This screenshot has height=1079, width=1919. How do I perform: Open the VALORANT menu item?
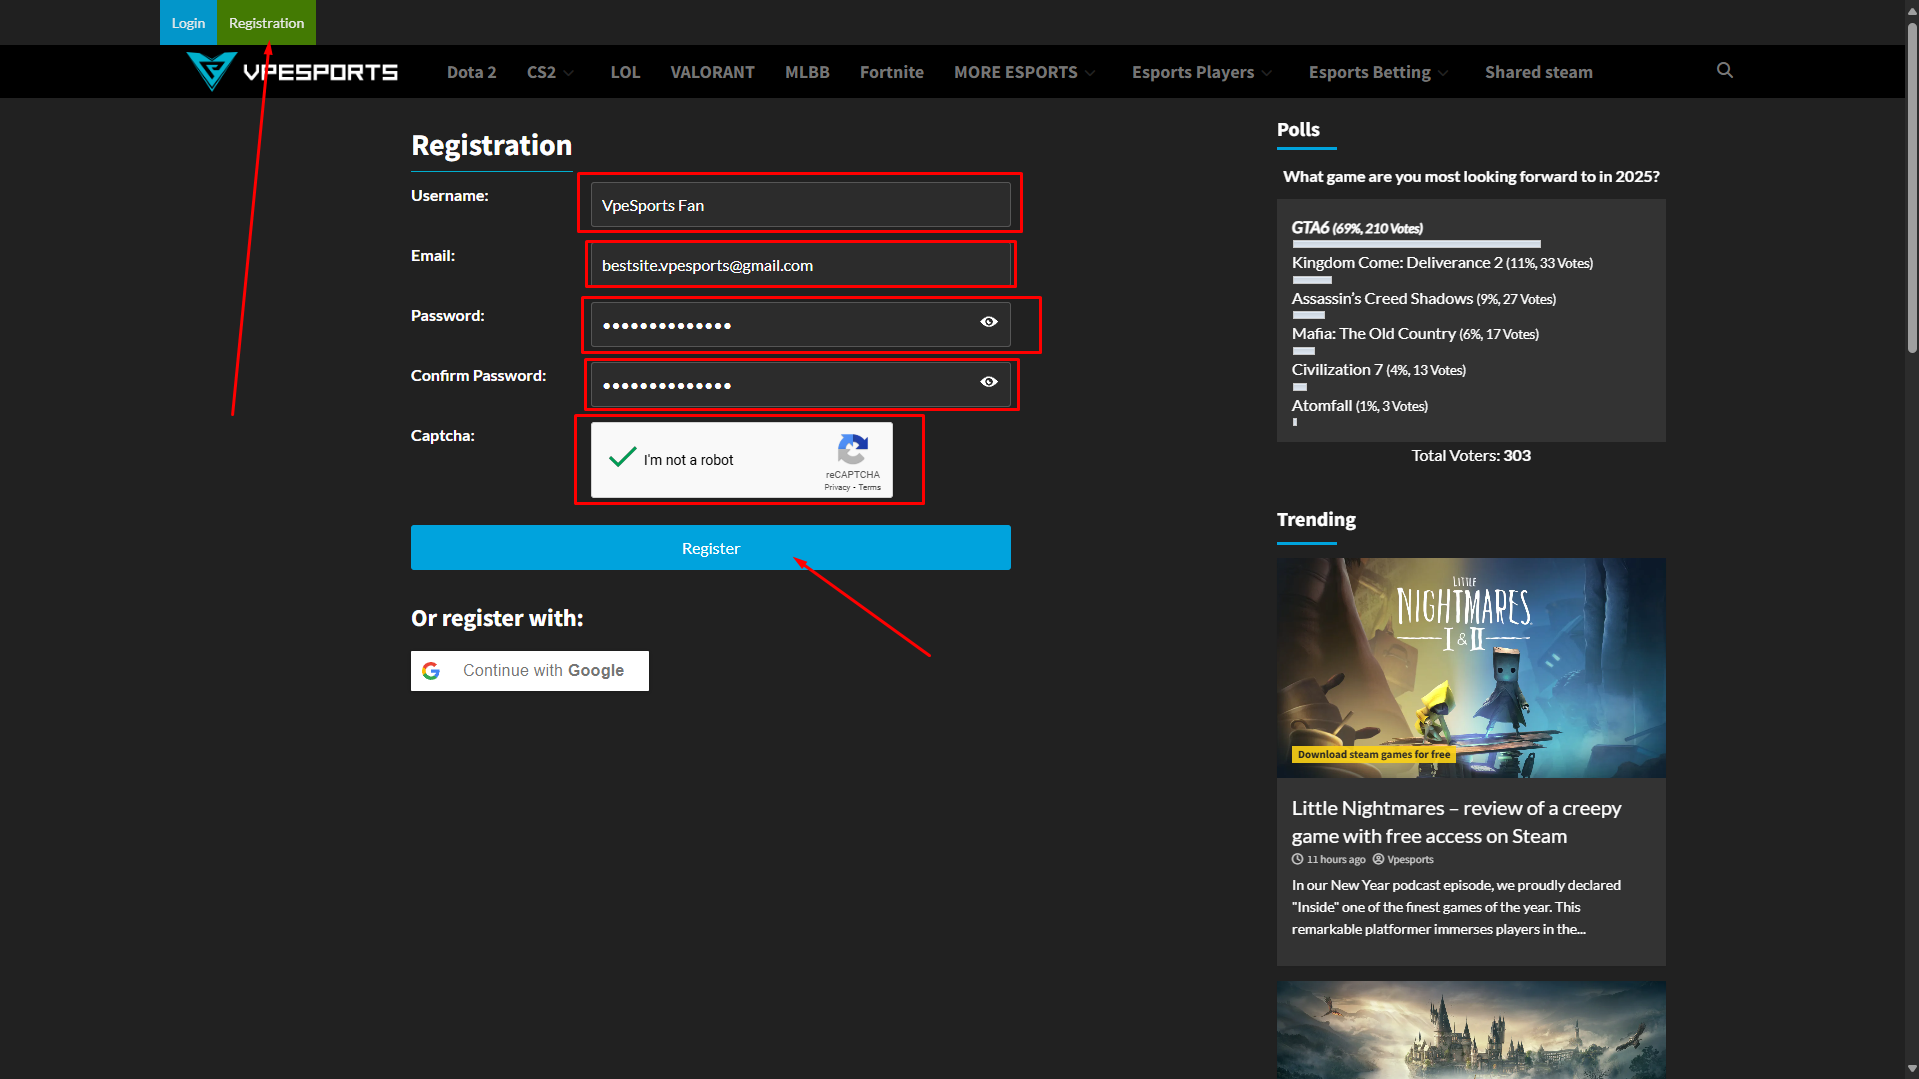tap(712, 72)
